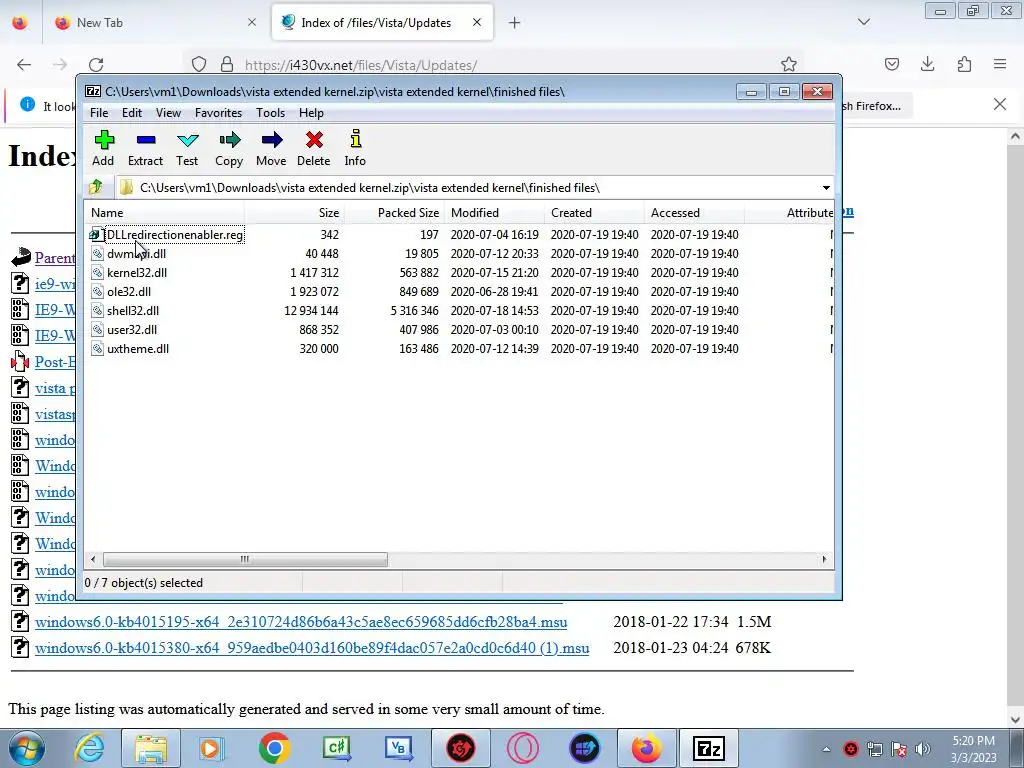Screen dimensions: 1024x768
Task: Select user32.dll in the file list
Action: pyautogui.click(x=132, y=330)
